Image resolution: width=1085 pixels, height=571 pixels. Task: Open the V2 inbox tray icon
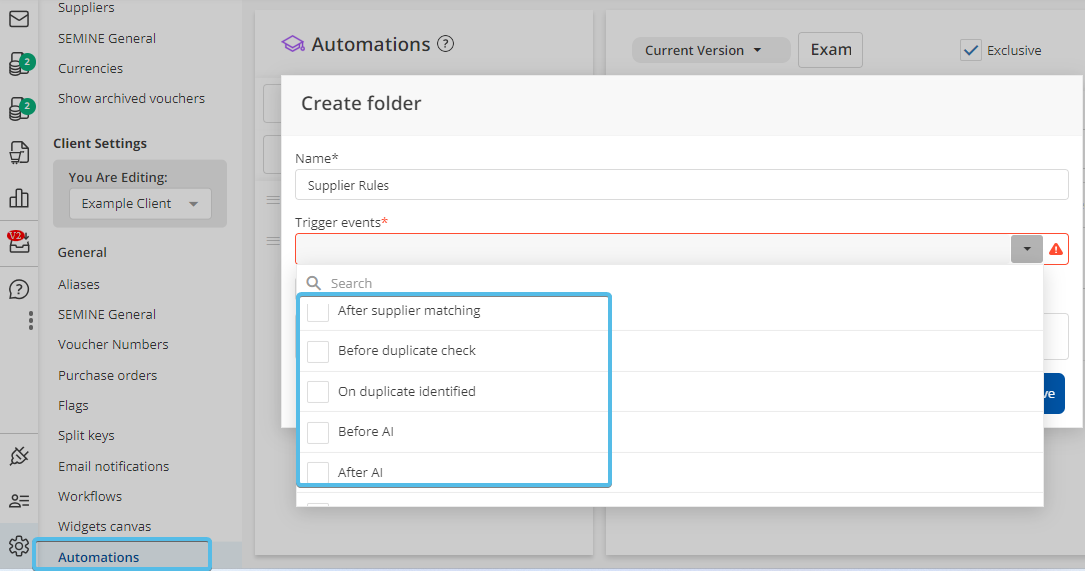(18, 242)
